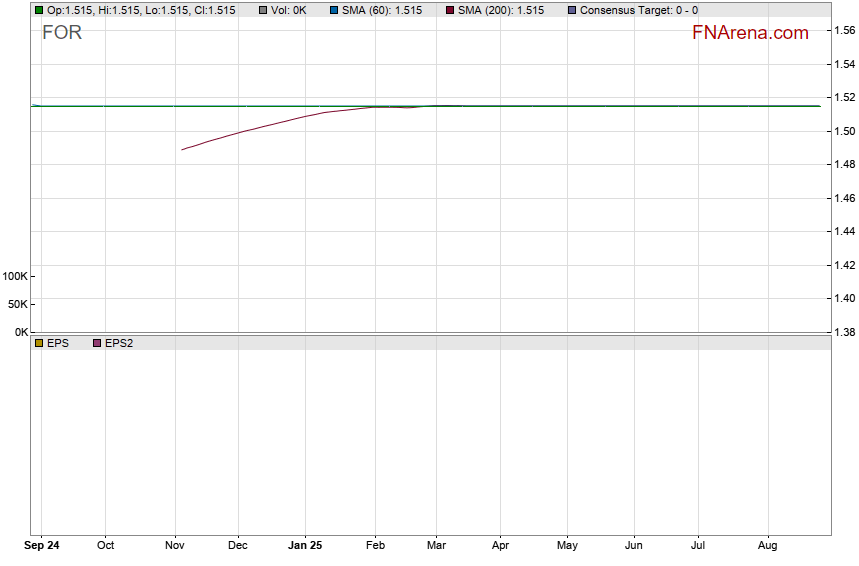The height and width of the screenshot is (566, 859).
Task: Click the gray Vol legend swatch
Action: 263,10
